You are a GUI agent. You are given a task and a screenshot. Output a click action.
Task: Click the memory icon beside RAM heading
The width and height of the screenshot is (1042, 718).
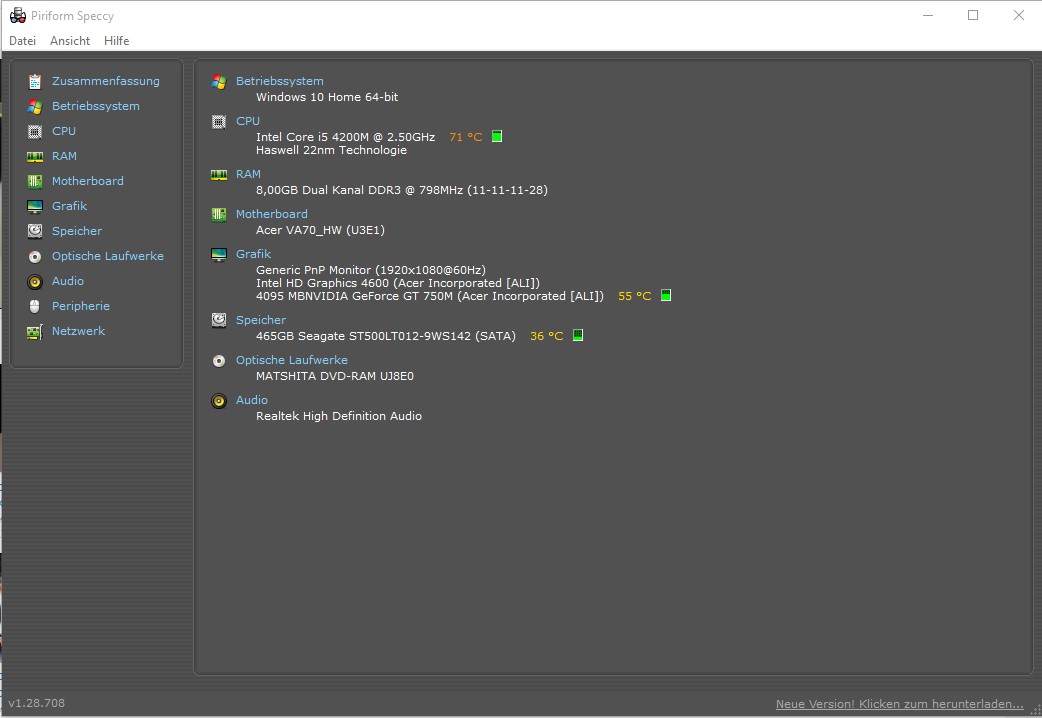point(219,175)
